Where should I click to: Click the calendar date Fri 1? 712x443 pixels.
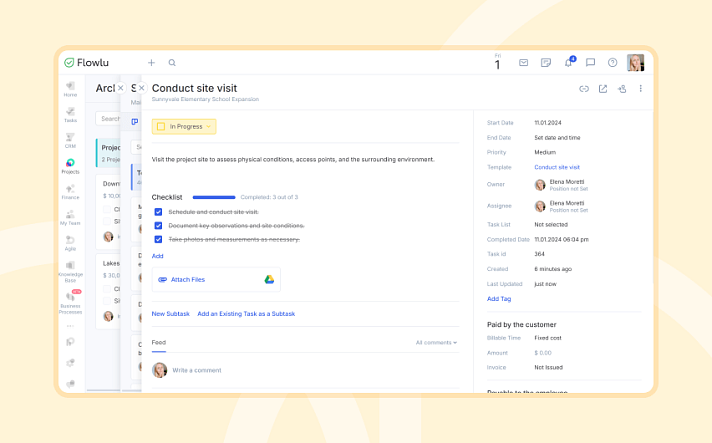tap(498, 62)
